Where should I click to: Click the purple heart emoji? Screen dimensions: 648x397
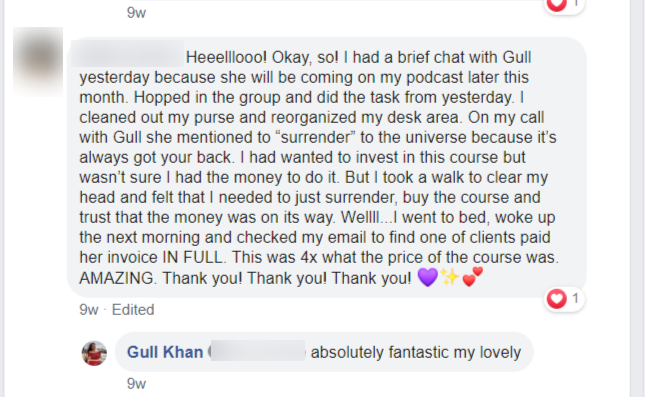click(x=428, y=277)
